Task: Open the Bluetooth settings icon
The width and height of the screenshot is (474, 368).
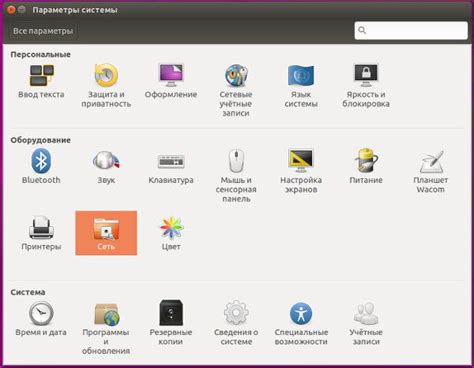Action: pyautogui.click(x=41, y=166)
